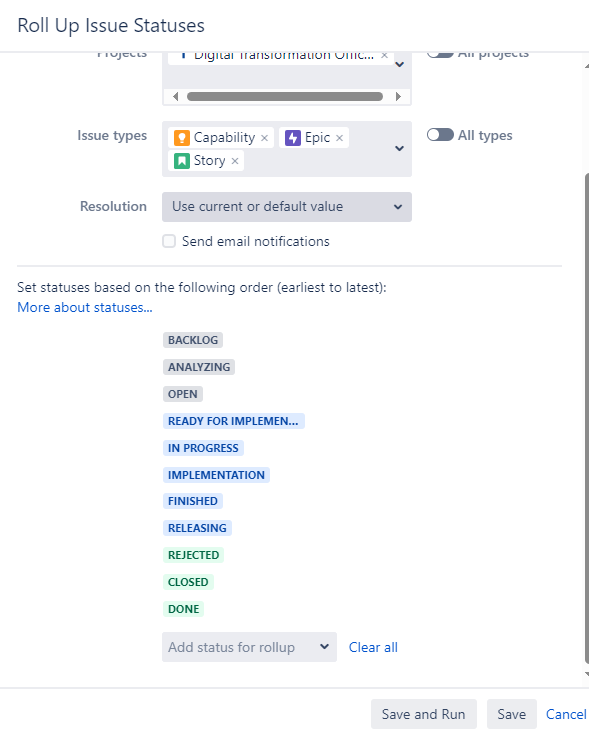Image resolution: width=589 pixels, height=738 pixels.
Task: Click the purple Epic lightning icon
Action: pyautogui.click(x=293, y=138)
